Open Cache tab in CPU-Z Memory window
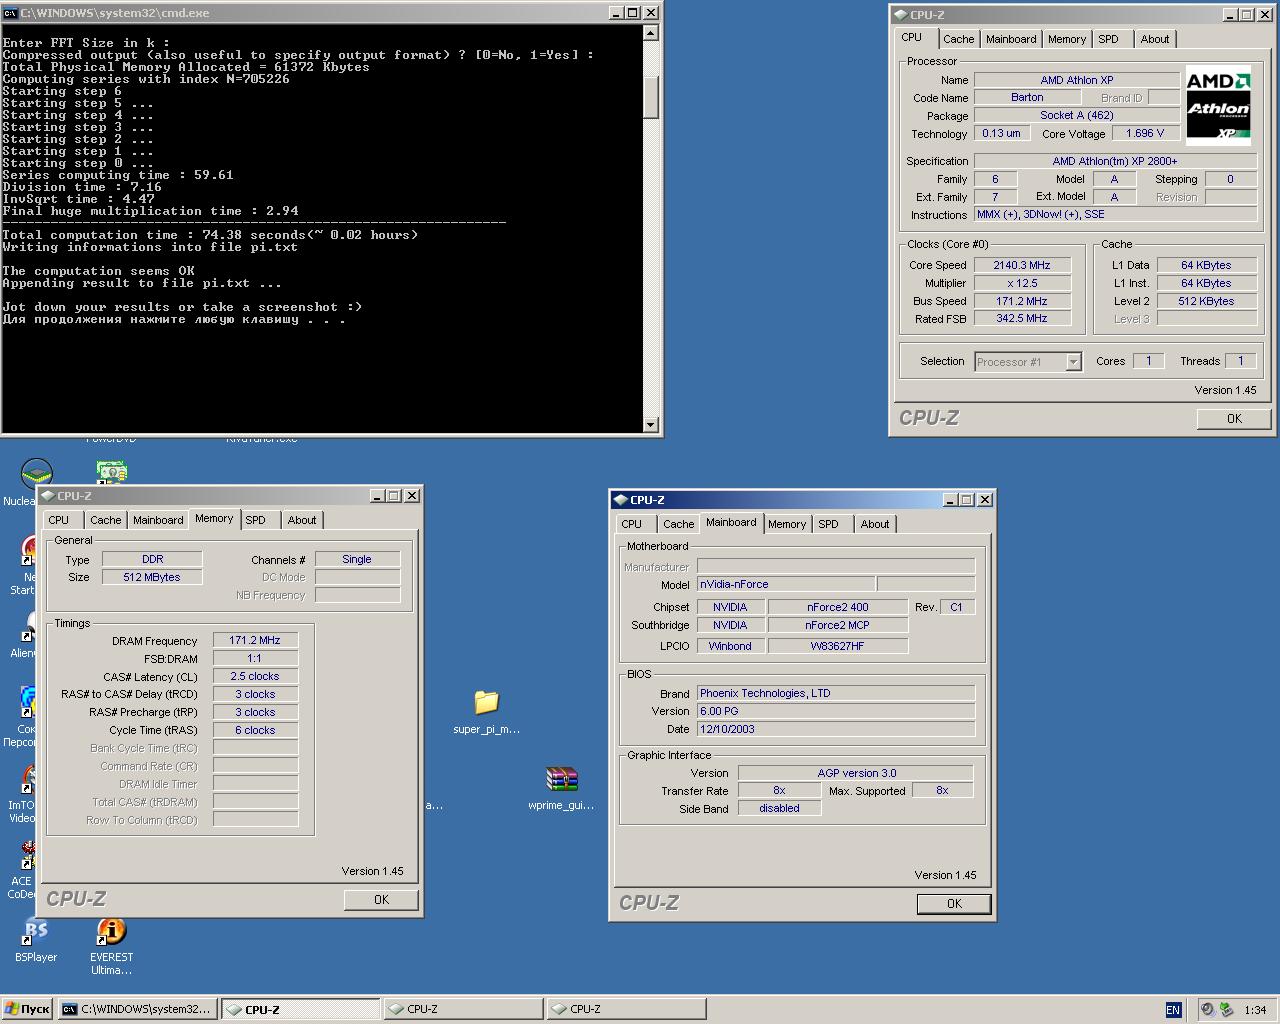1280x1024 pixels. click(106, 520)
